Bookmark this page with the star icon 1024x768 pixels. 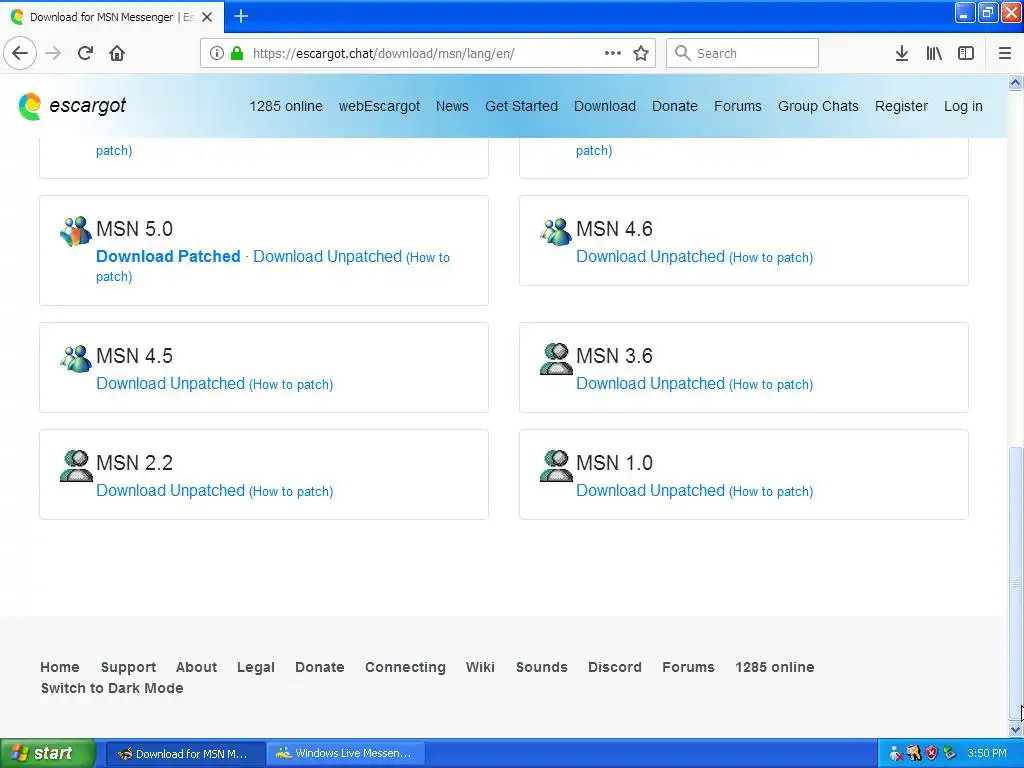(641, 53)
